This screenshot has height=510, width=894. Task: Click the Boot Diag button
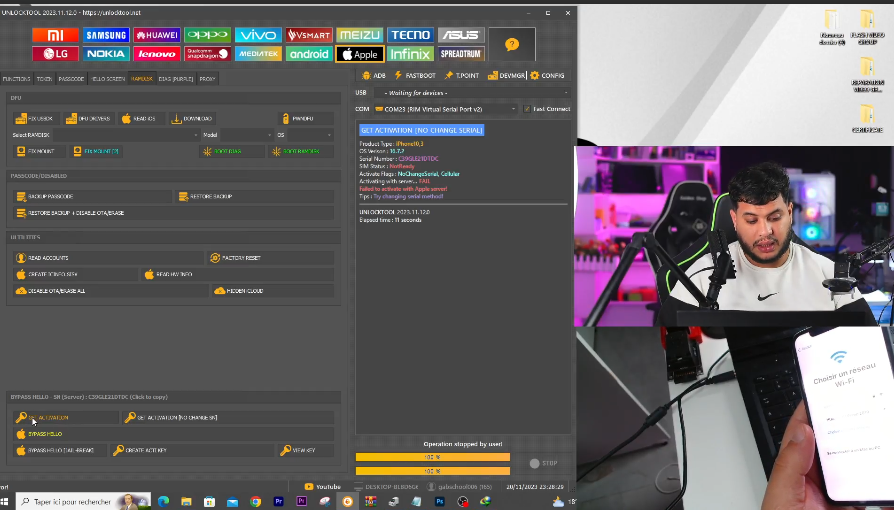tap(232, 151)
